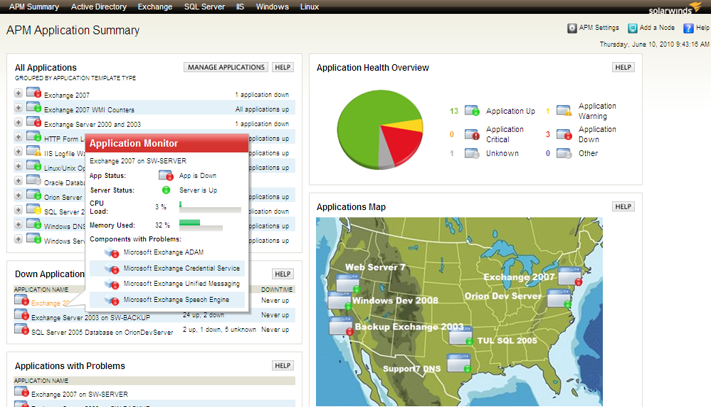Click Help in All Applications panel
Screen dimensions: 711x407
pos(282,67)
